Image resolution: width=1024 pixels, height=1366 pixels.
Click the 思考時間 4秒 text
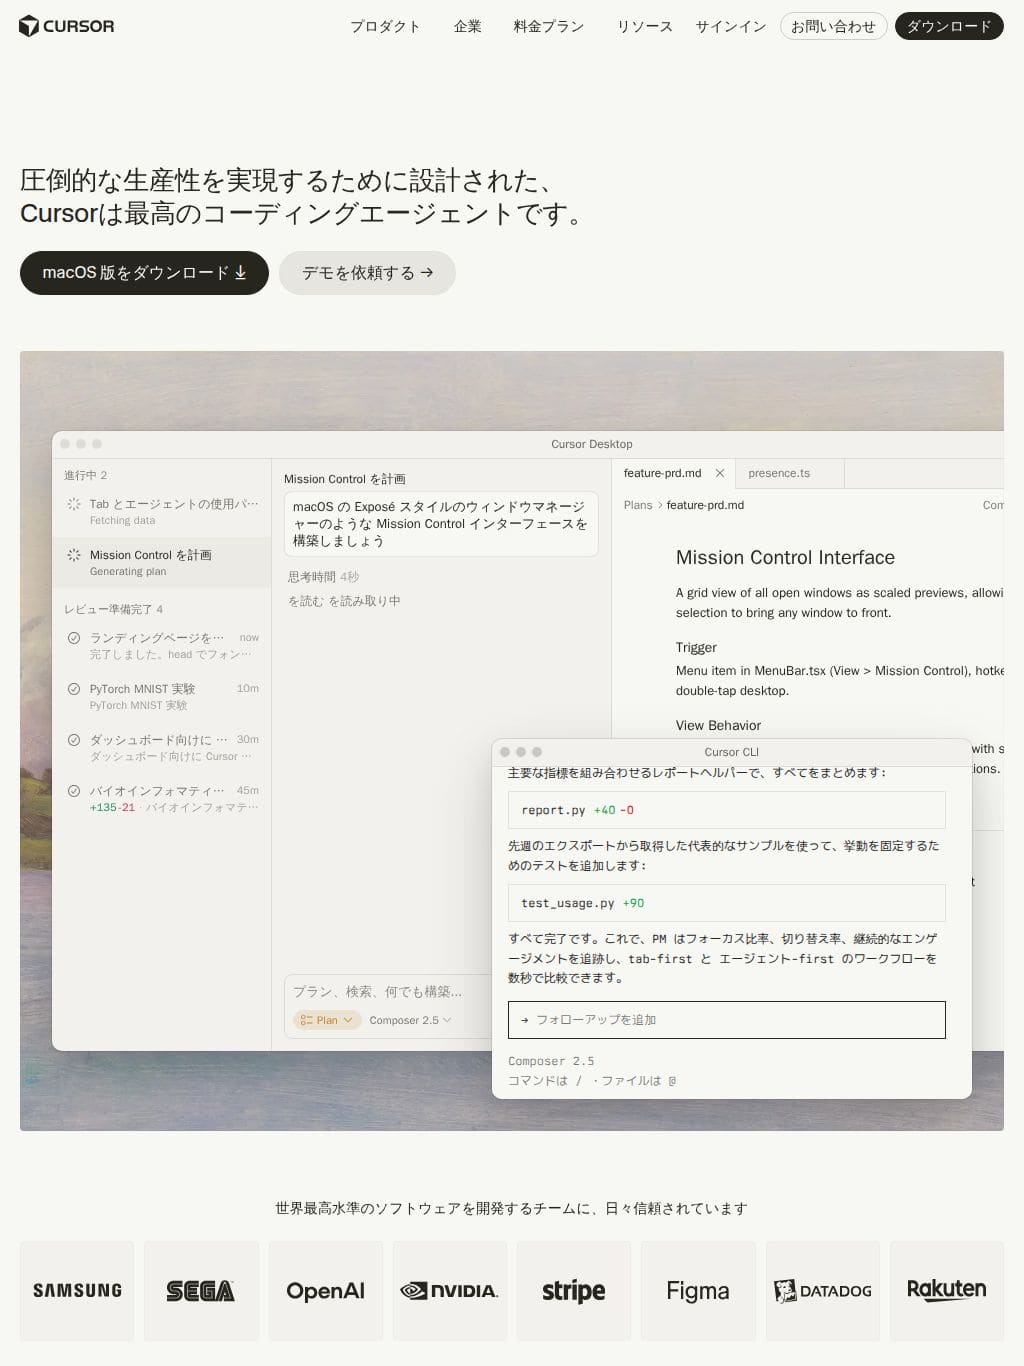[x=323, y=577]
